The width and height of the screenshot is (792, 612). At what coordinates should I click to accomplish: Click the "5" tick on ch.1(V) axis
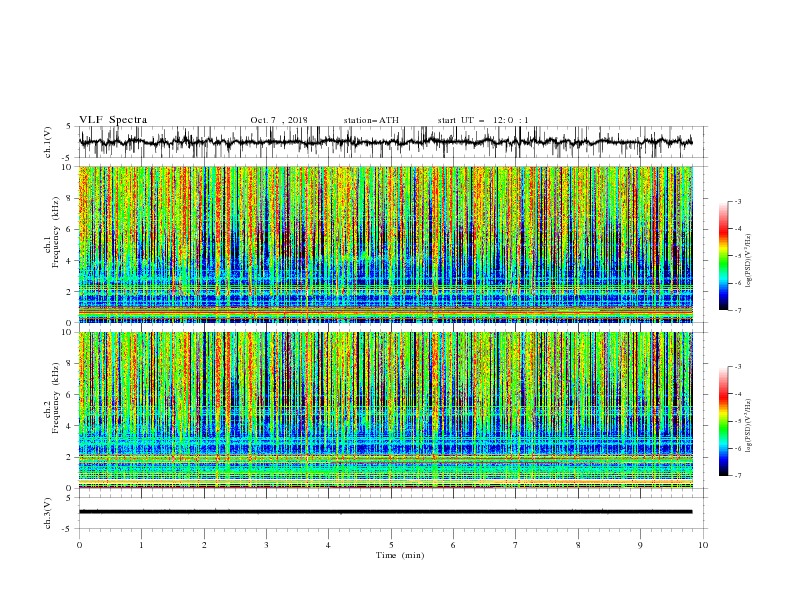[x=70, y=127]
